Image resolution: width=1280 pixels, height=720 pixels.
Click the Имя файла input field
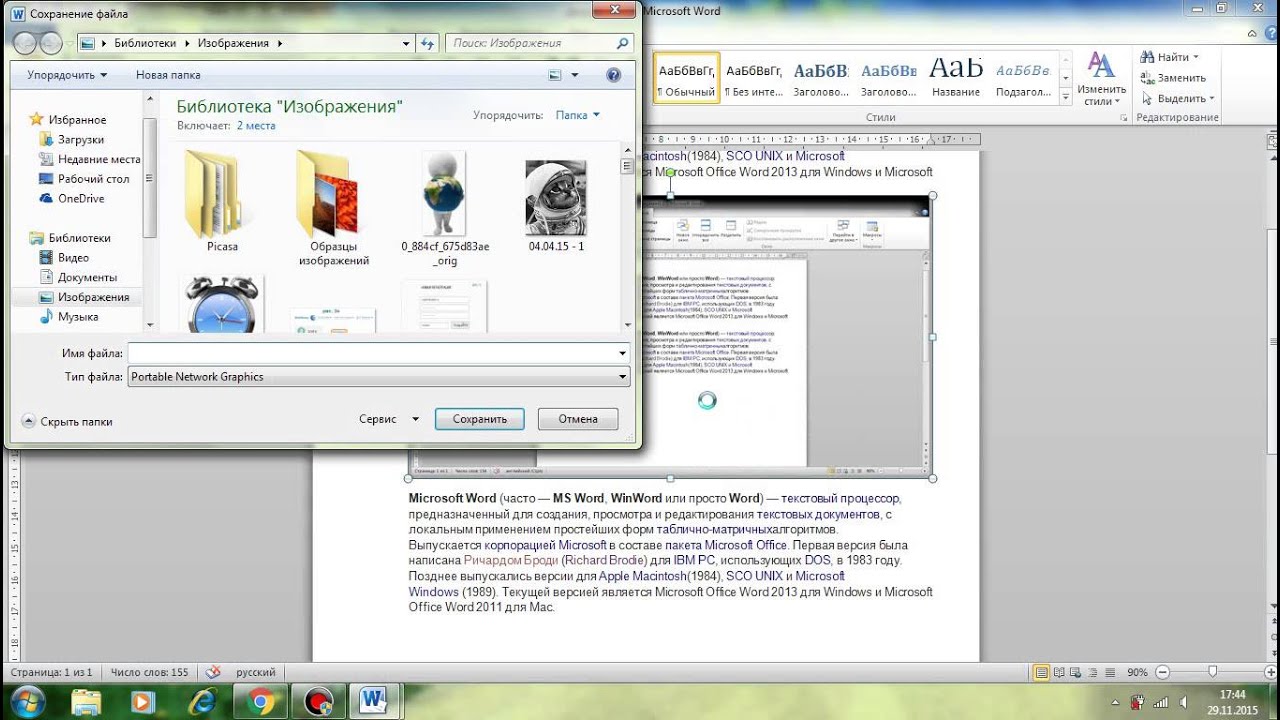coord(371,353)
